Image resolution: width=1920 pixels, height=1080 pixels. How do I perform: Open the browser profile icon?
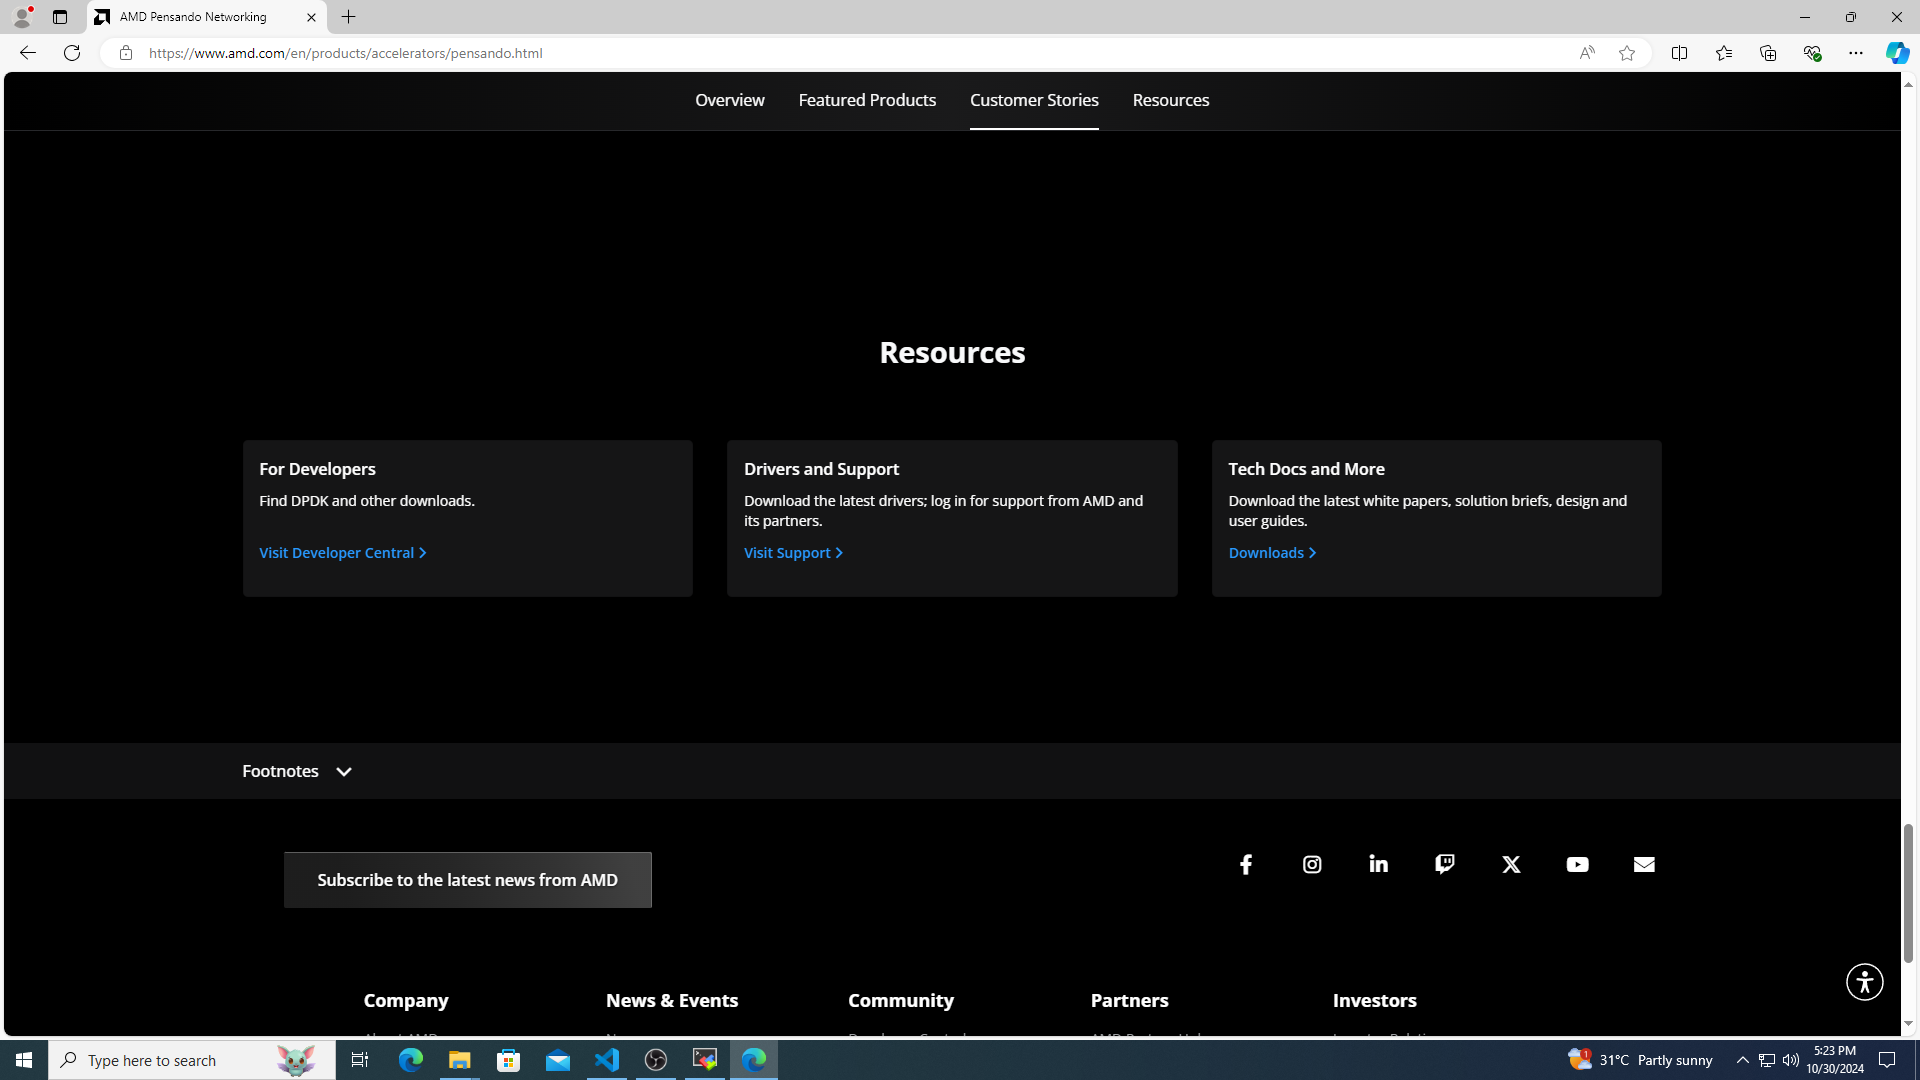tap(22, 17)
